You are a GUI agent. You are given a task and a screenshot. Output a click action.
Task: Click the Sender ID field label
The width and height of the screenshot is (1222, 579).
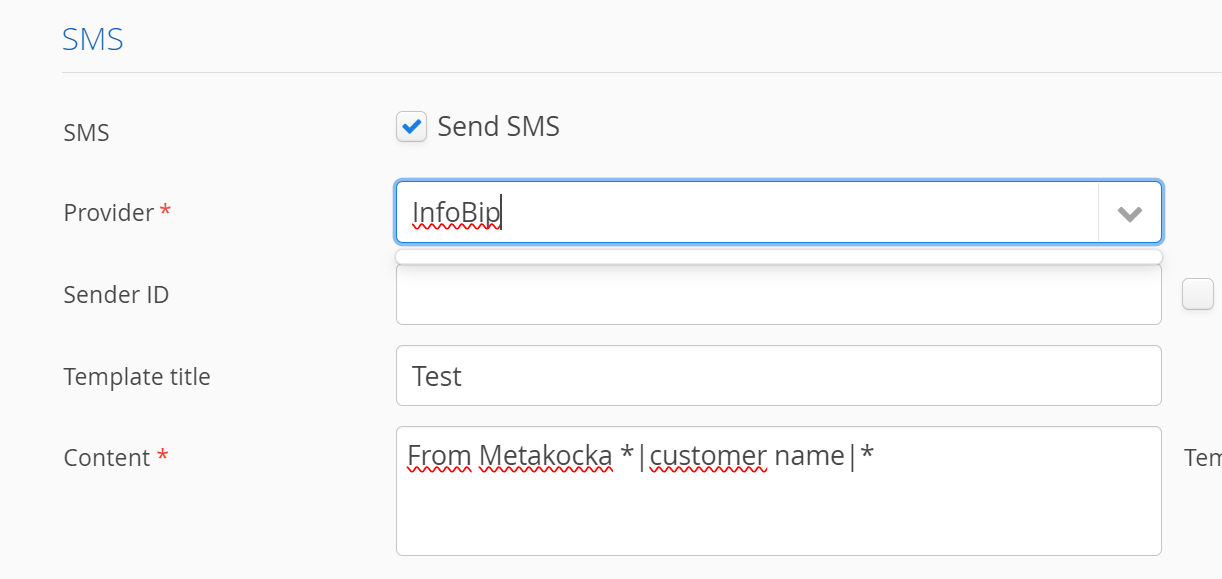coord(116,295)
